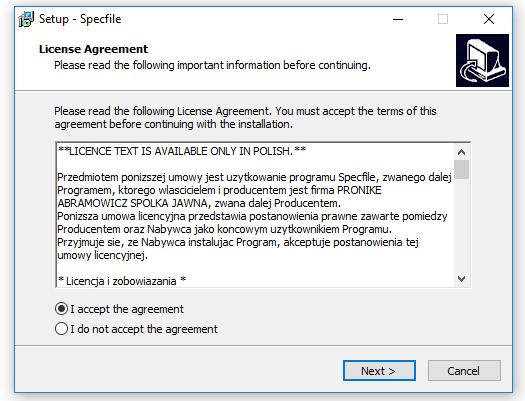This screenshot has height=401, width=525.
Task: Minimize the Setup - Specfile window
Action: (398, 19)
